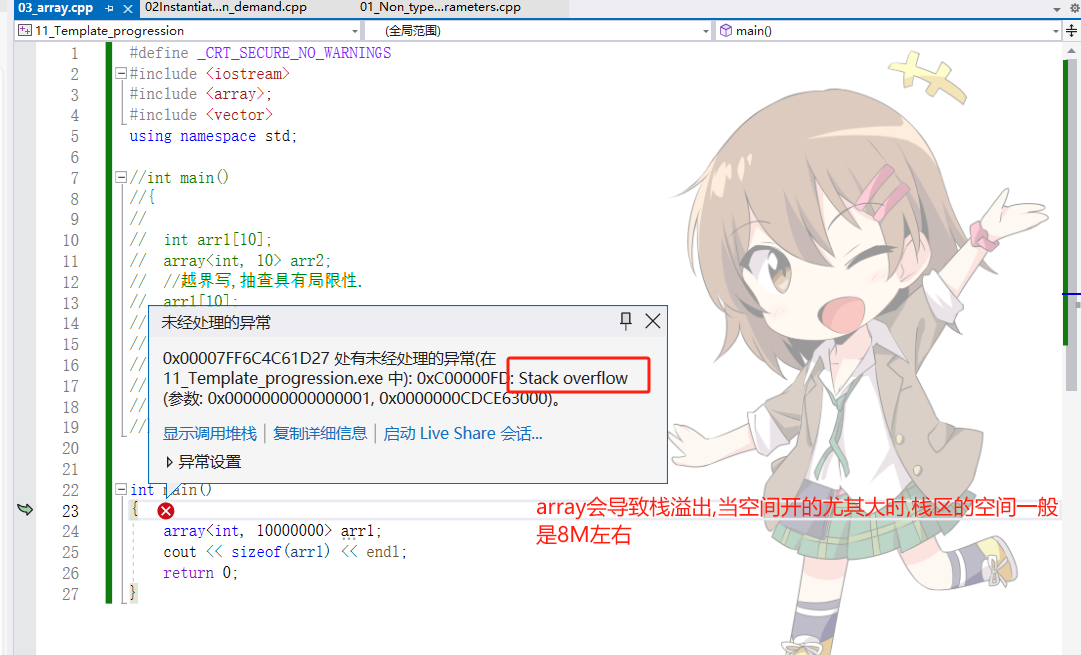Click the main() cube icon
The image size is (1081, 655).
click(x=726, y=30)
